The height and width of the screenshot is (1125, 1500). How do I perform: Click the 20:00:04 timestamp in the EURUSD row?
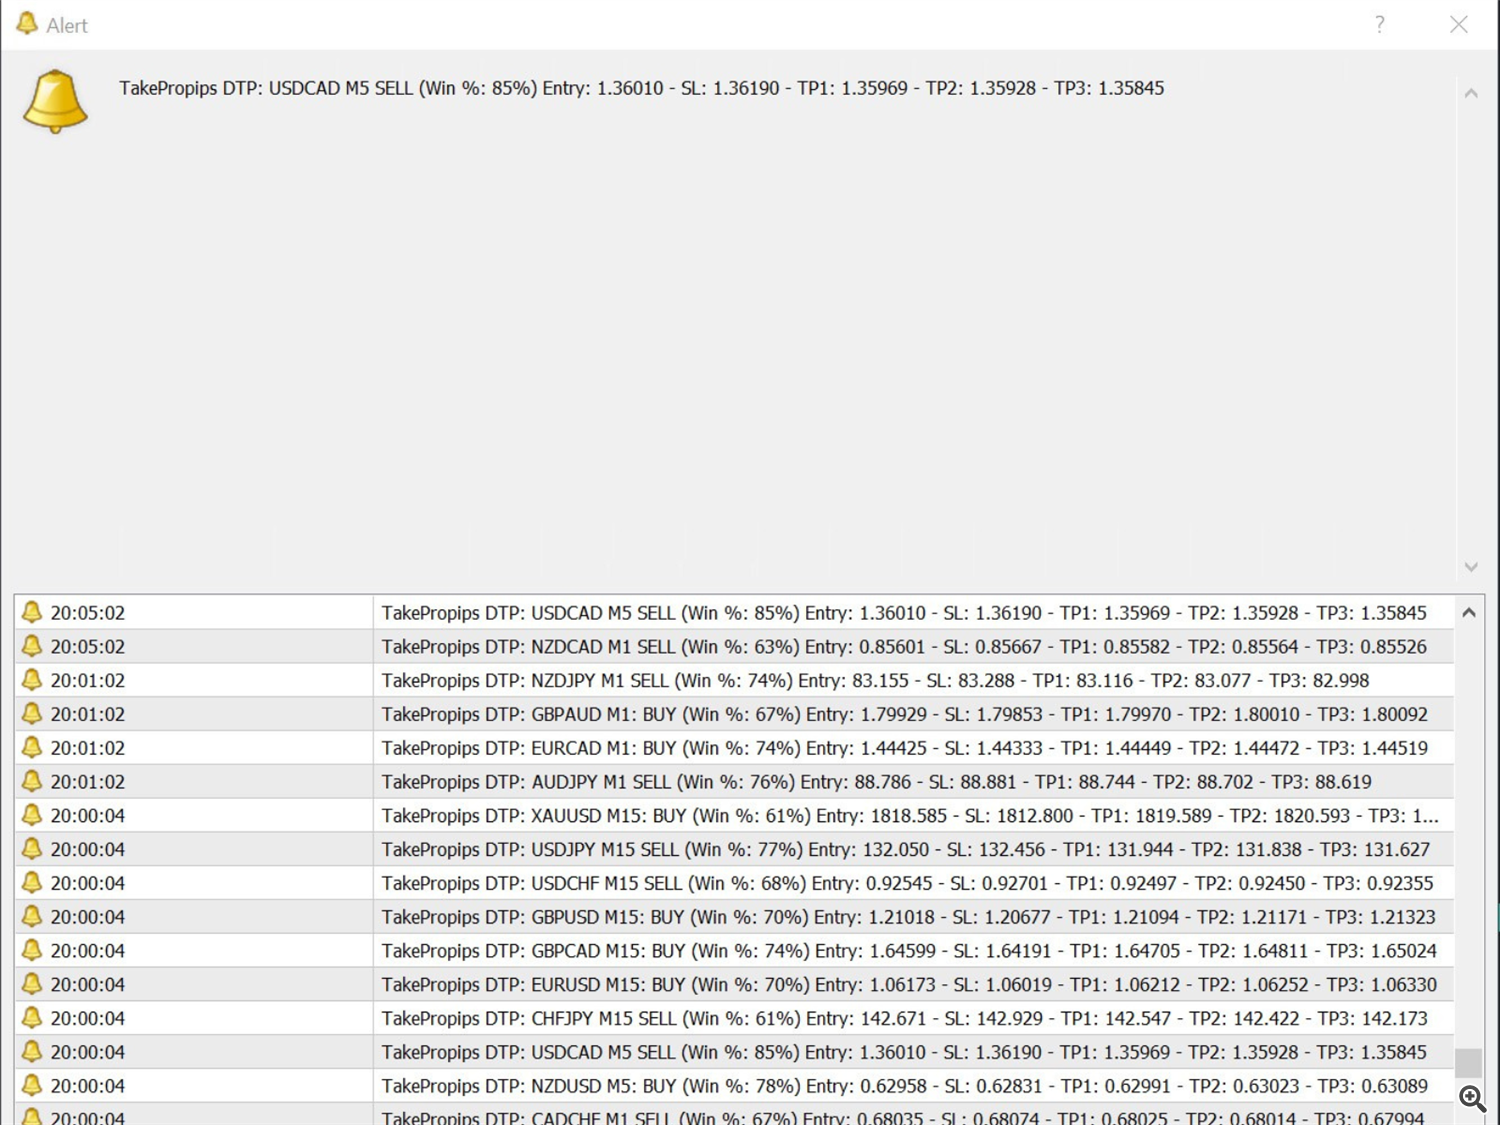[88, 985]
